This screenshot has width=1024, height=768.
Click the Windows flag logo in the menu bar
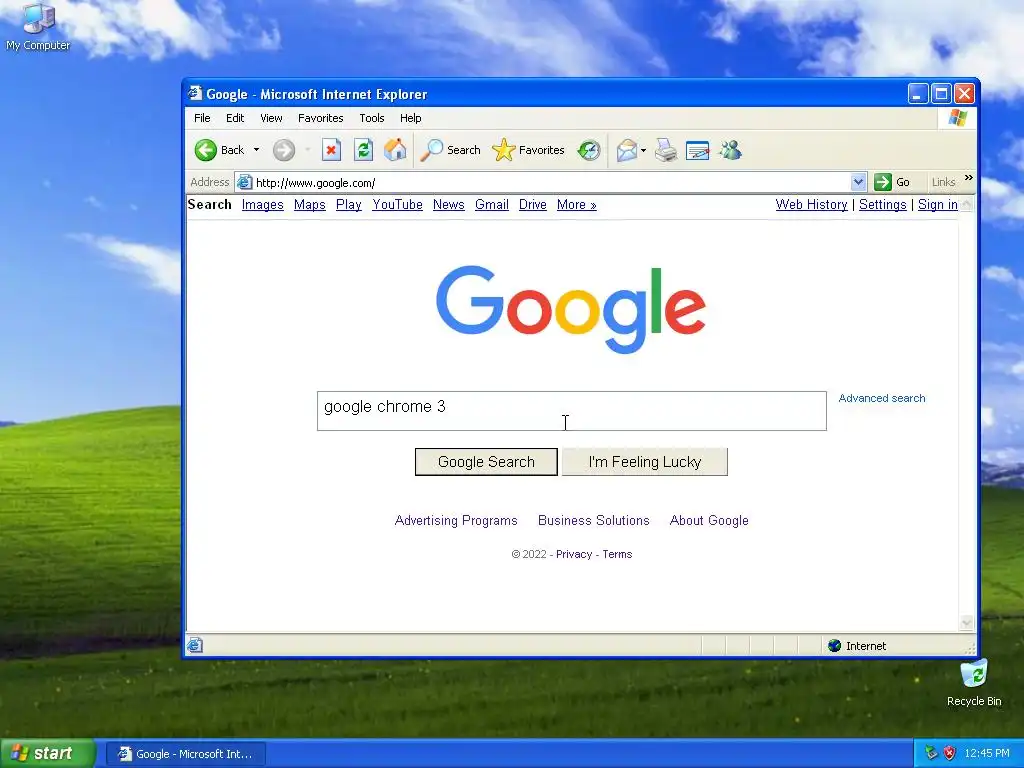[x=957, y=118]
